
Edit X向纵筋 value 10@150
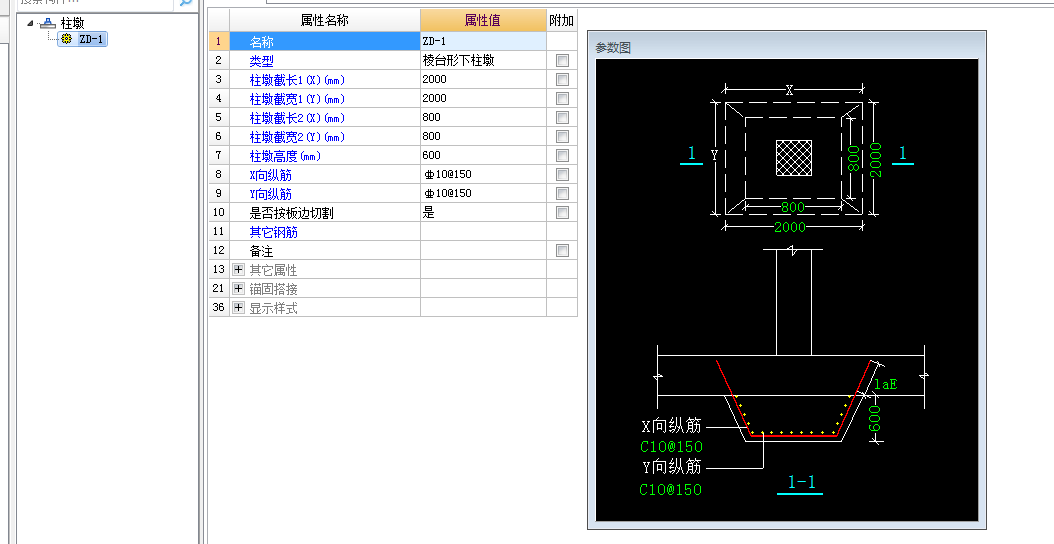(483, 174)
